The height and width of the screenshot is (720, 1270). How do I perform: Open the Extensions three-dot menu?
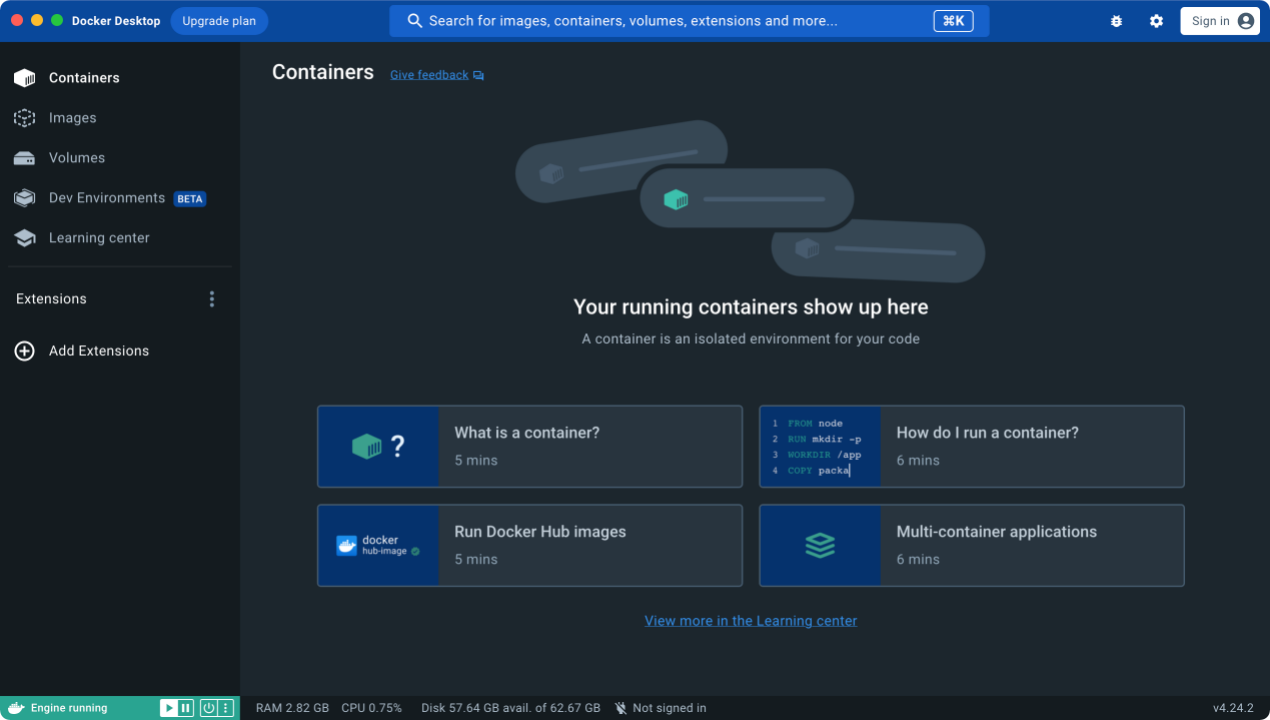point(211,299)
